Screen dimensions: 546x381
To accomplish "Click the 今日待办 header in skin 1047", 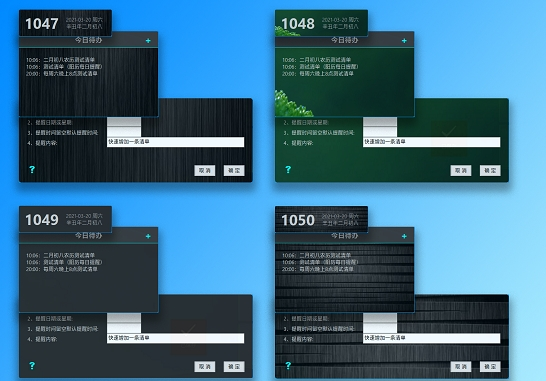I will (88, 40).
